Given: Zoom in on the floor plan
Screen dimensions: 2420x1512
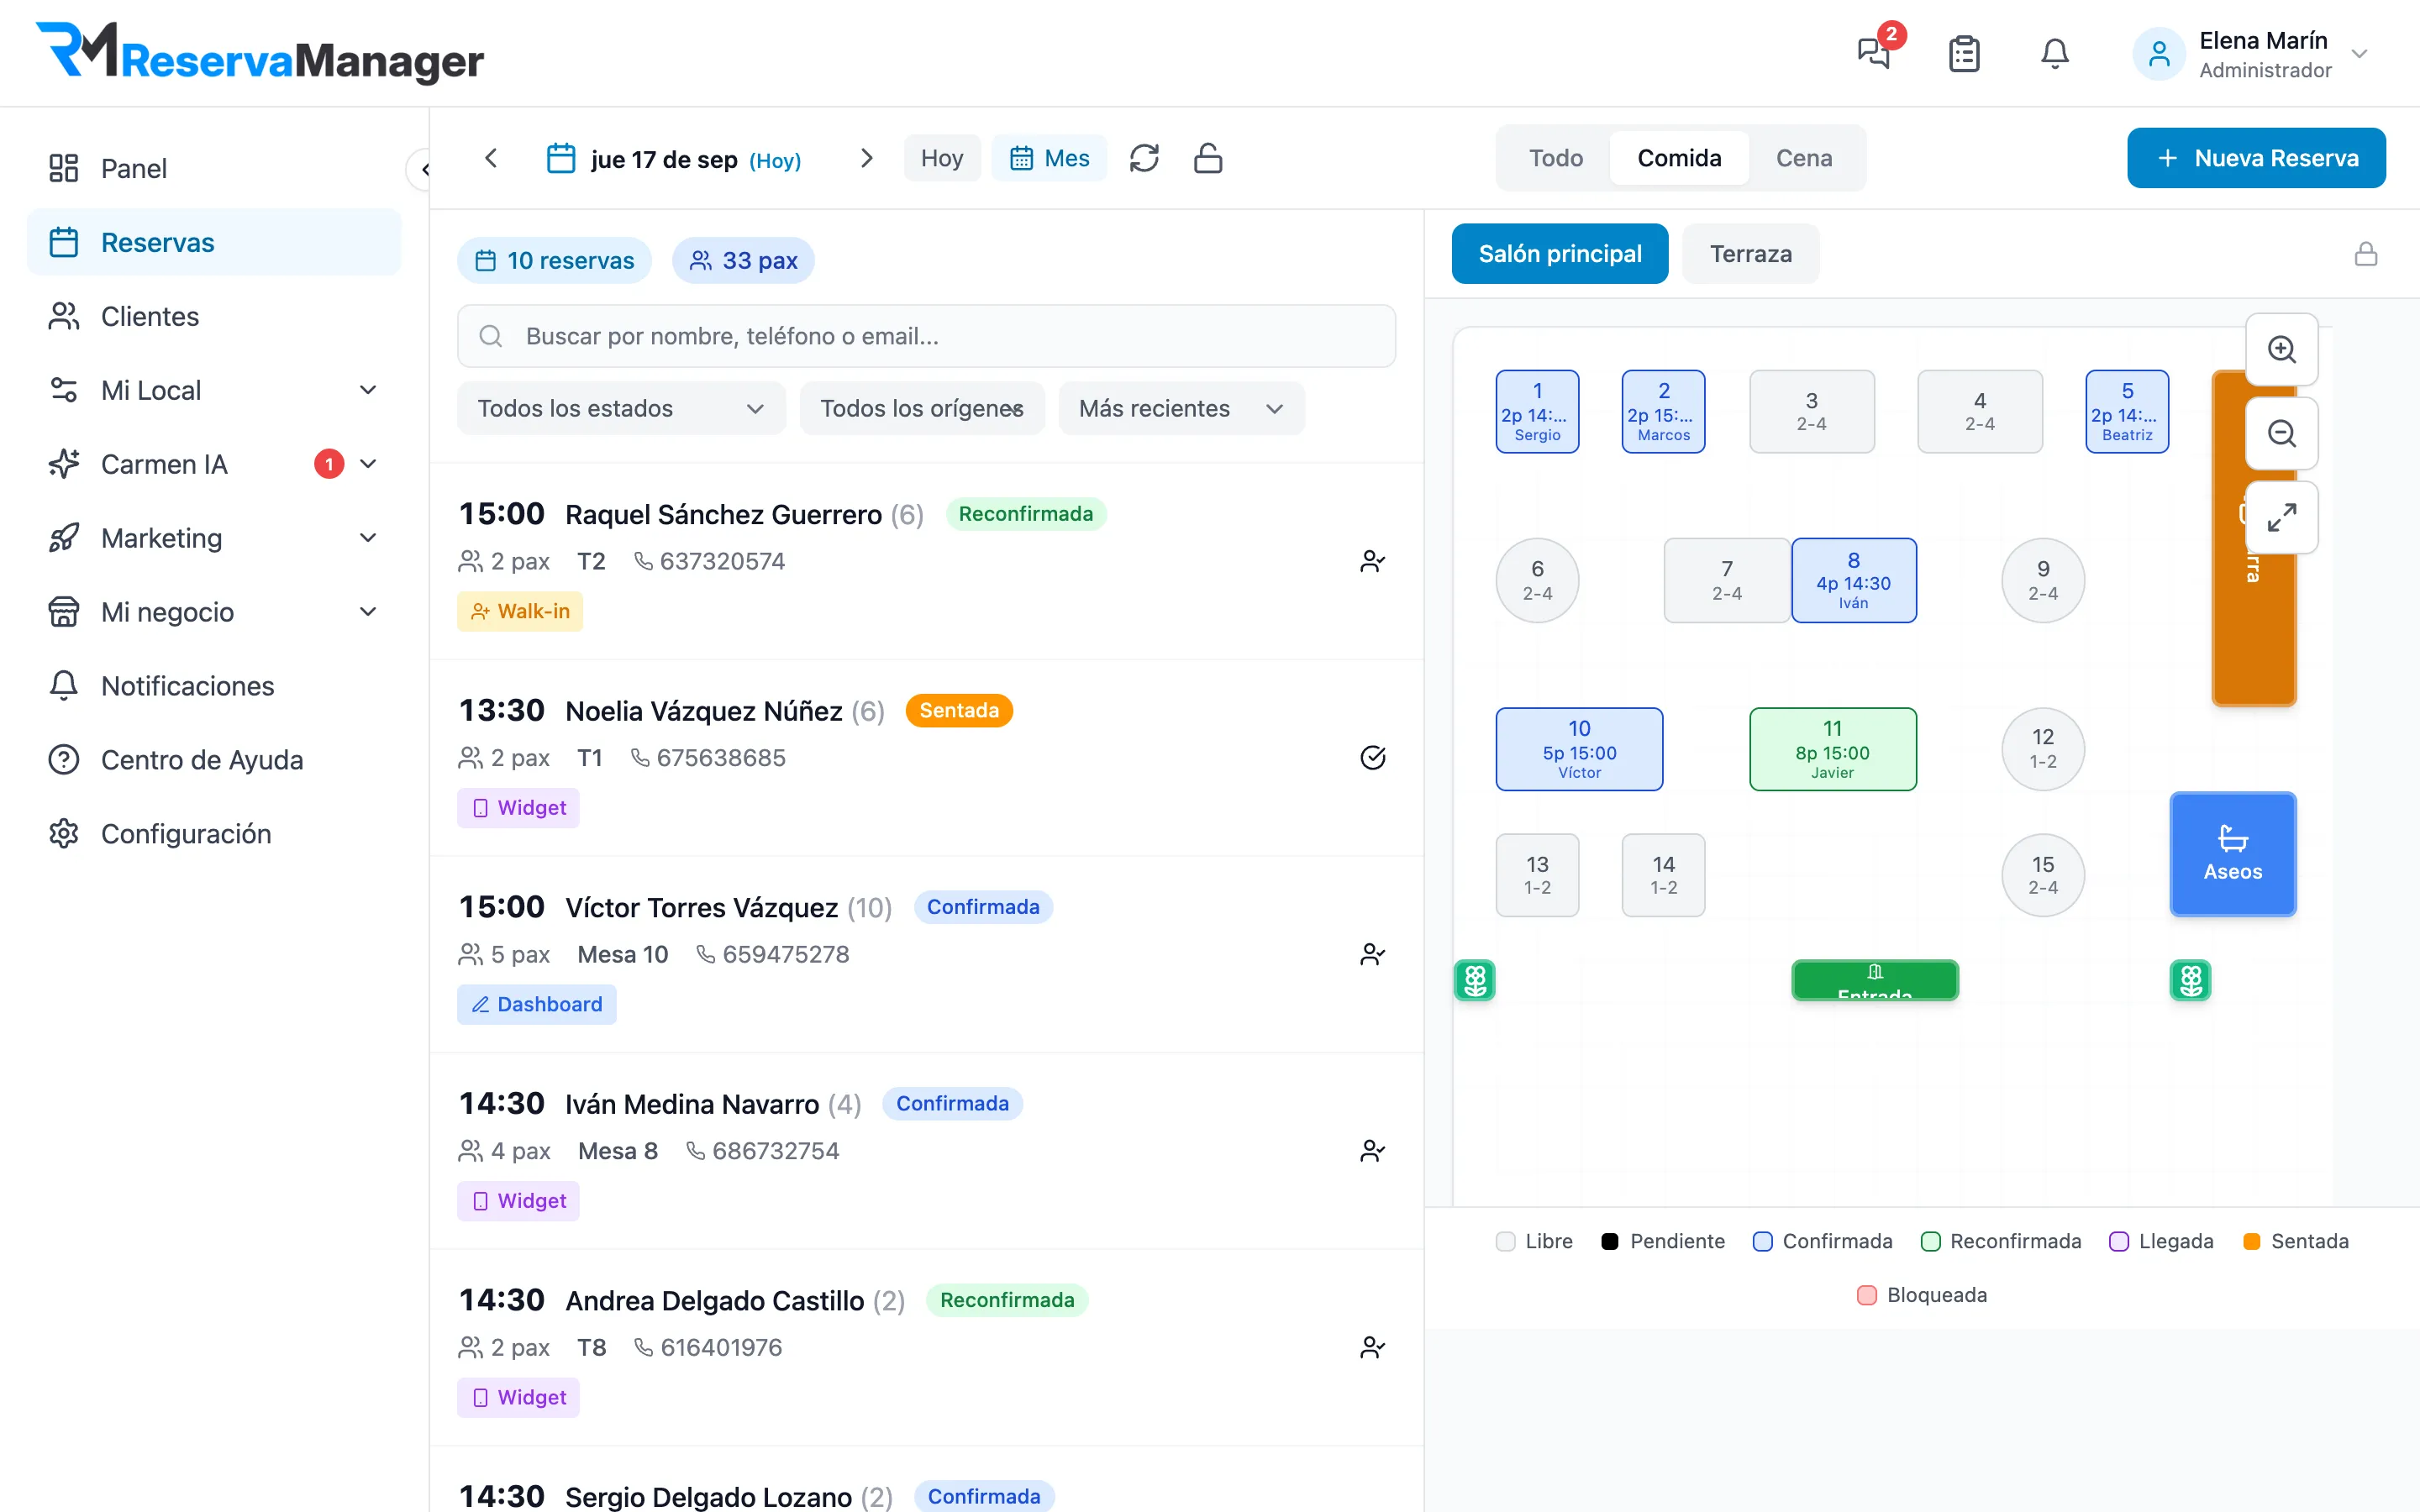Looking at the screenshot, I should (x=2281, y=349).
